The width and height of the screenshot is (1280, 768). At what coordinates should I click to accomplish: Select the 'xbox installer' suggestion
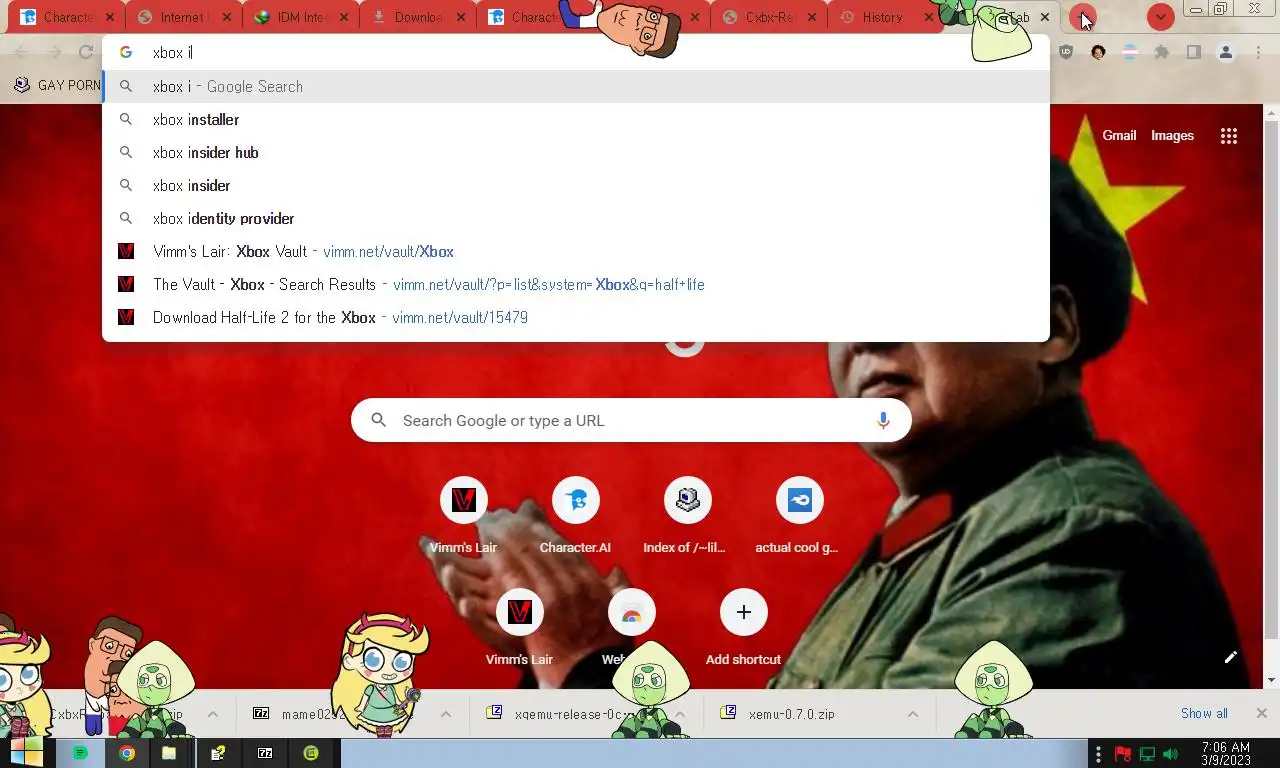pyautogui.click(x=576, y=119)
